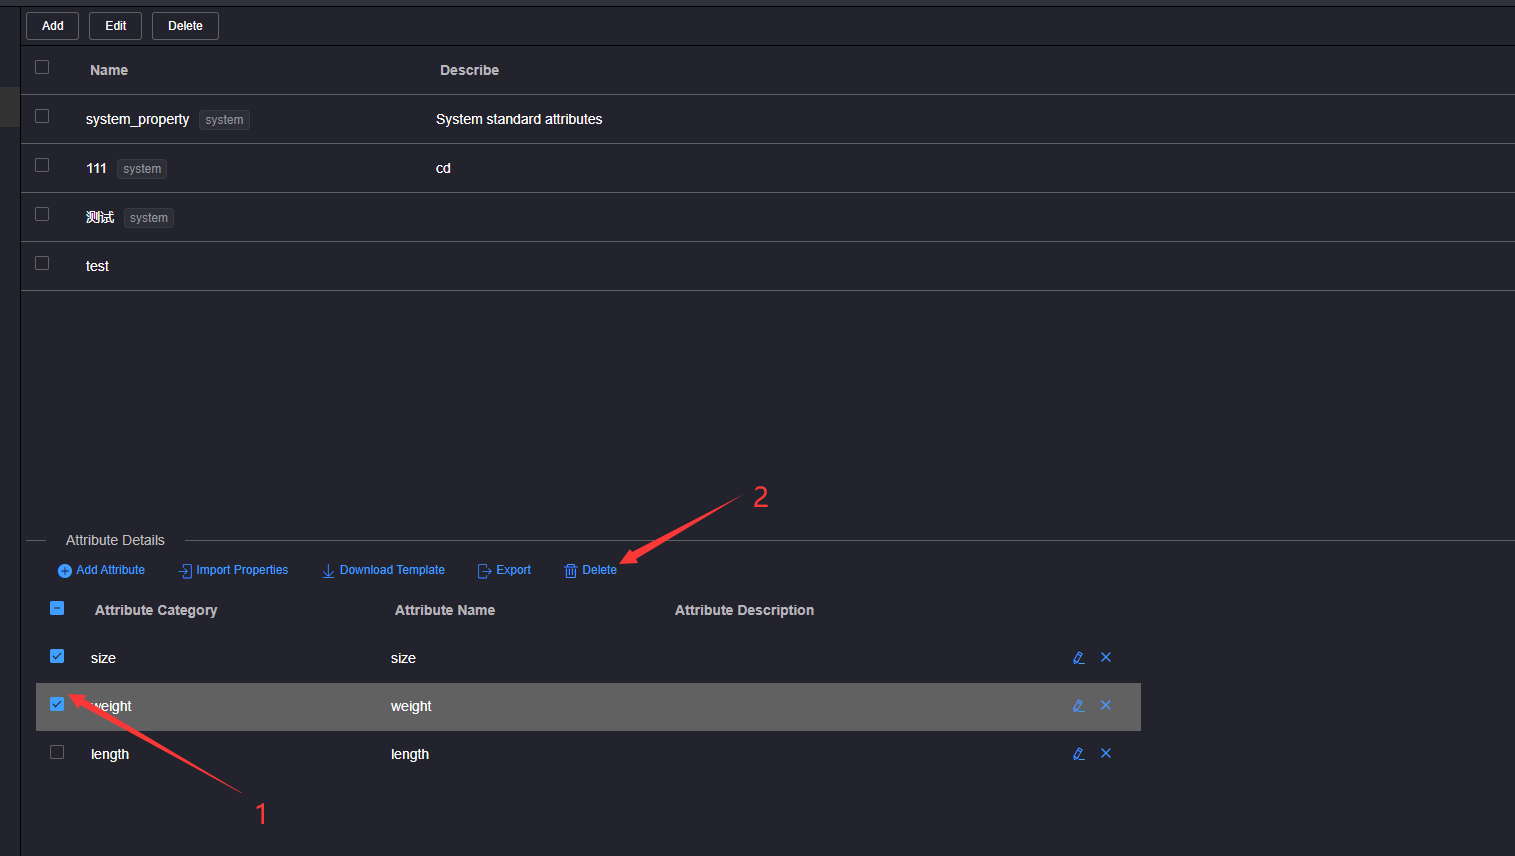
Task: Click the system tag beside 111
Action: [x=142, y=169]
